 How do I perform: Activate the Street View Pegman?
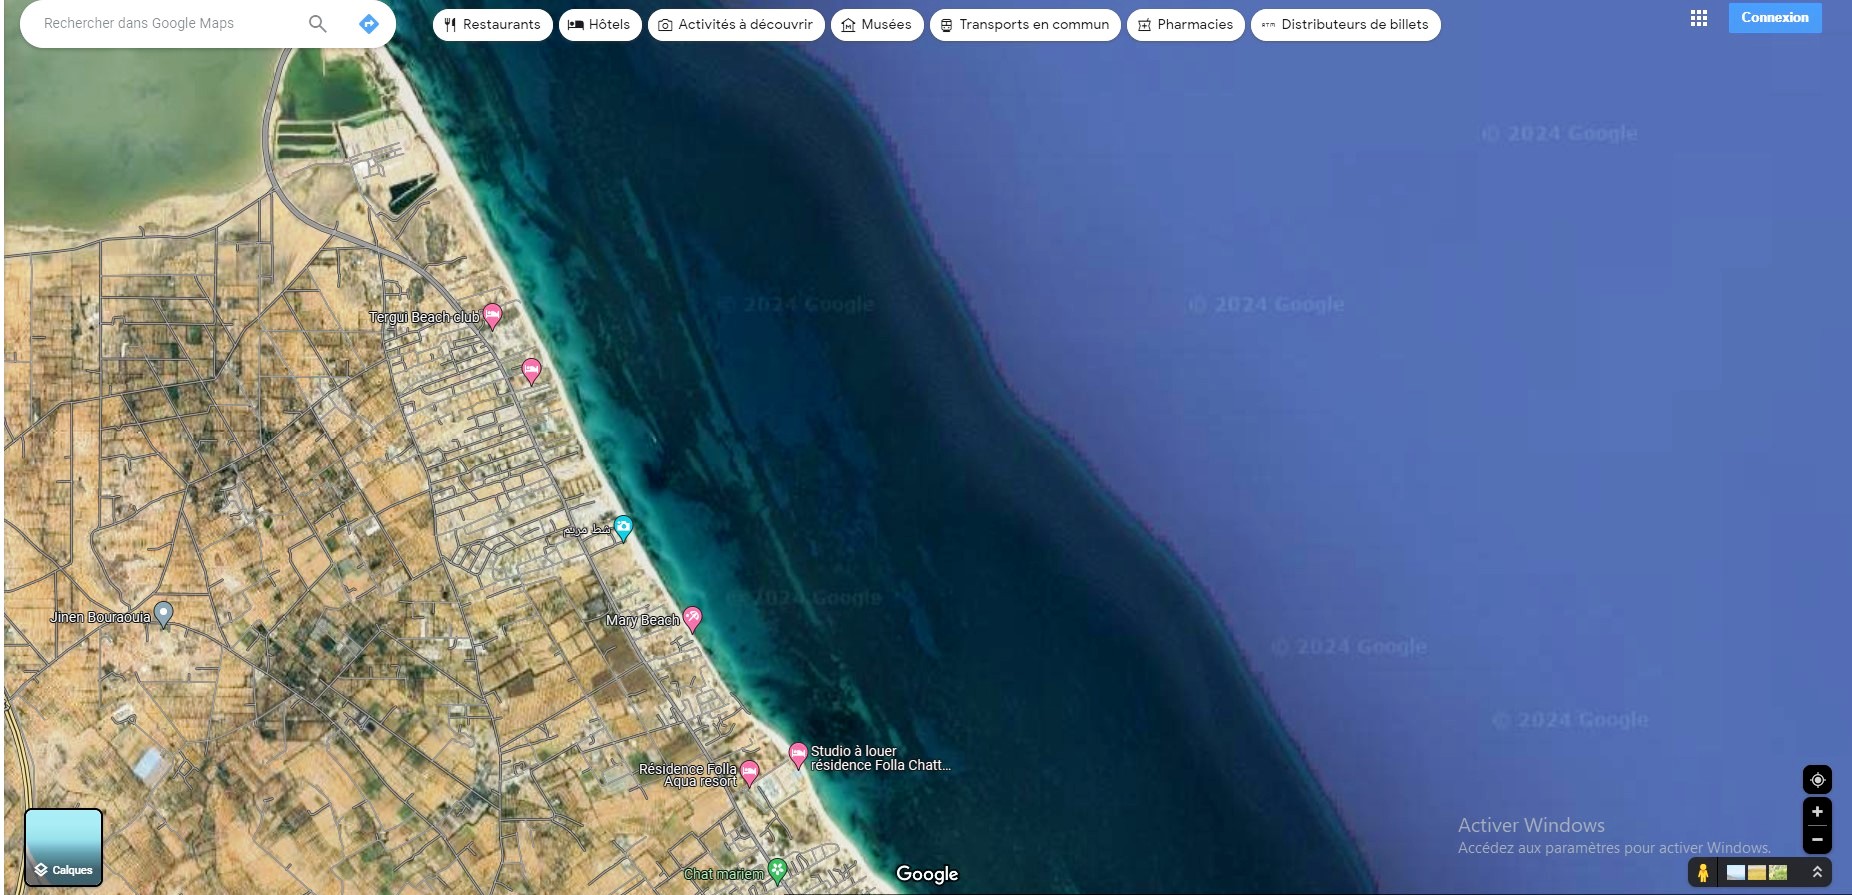[1702, 873]
